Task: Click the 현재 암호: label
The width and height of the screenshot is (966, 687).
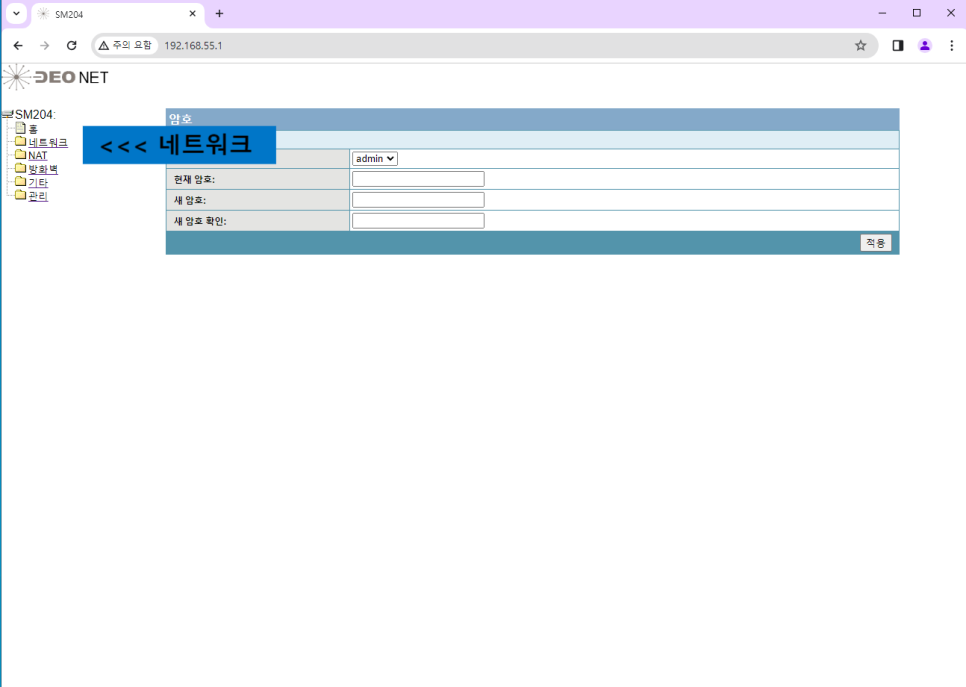Action: (x=194, y=179)
